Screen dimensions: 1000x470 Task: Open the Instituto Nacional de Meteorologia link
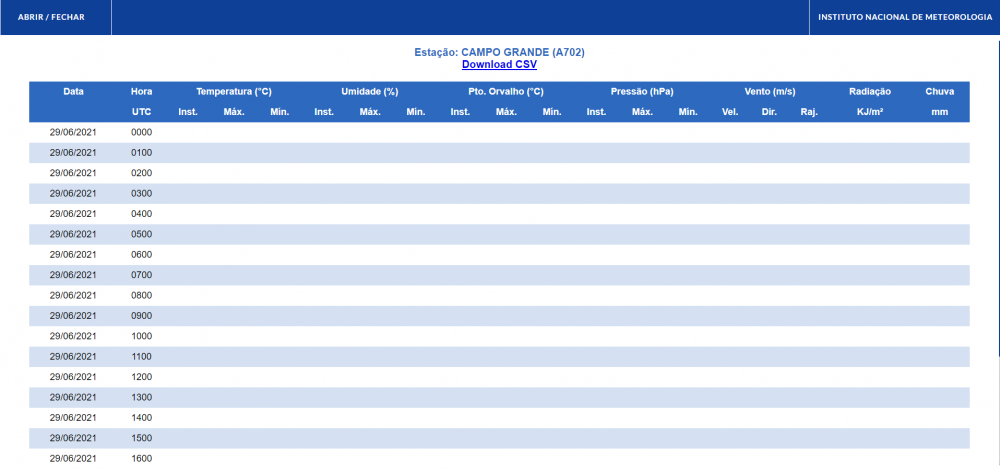click(904, 17)
